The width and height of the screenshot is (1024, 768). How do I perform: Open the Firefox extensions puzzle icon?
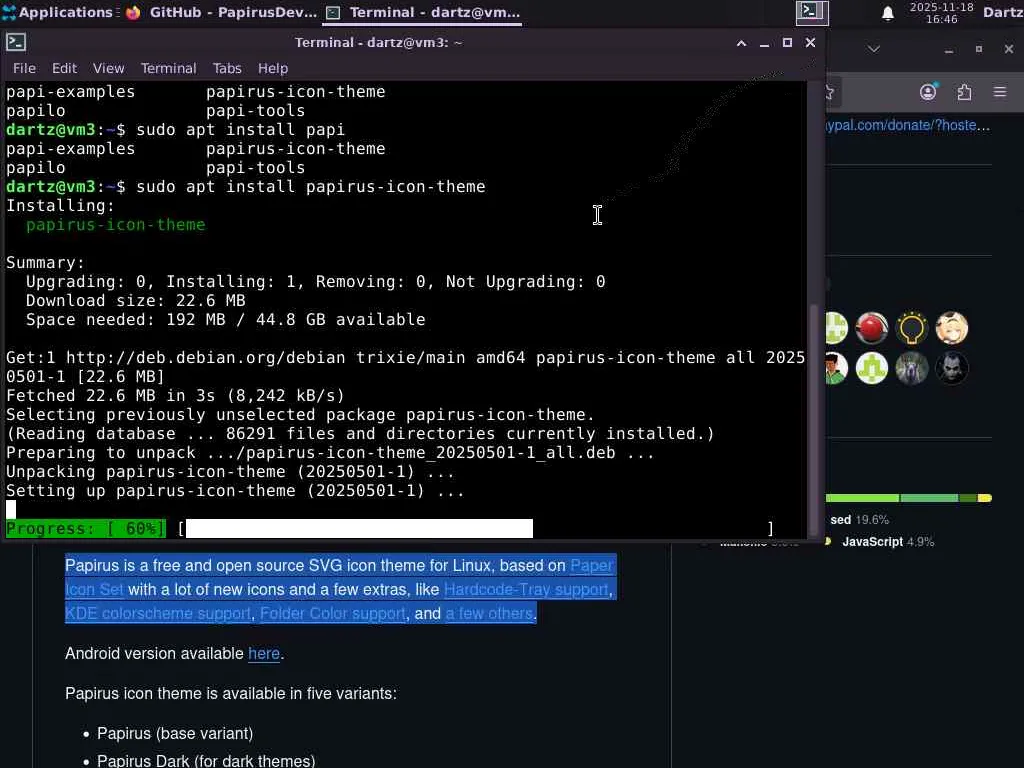pyautogui.click(x=964, y=92)
